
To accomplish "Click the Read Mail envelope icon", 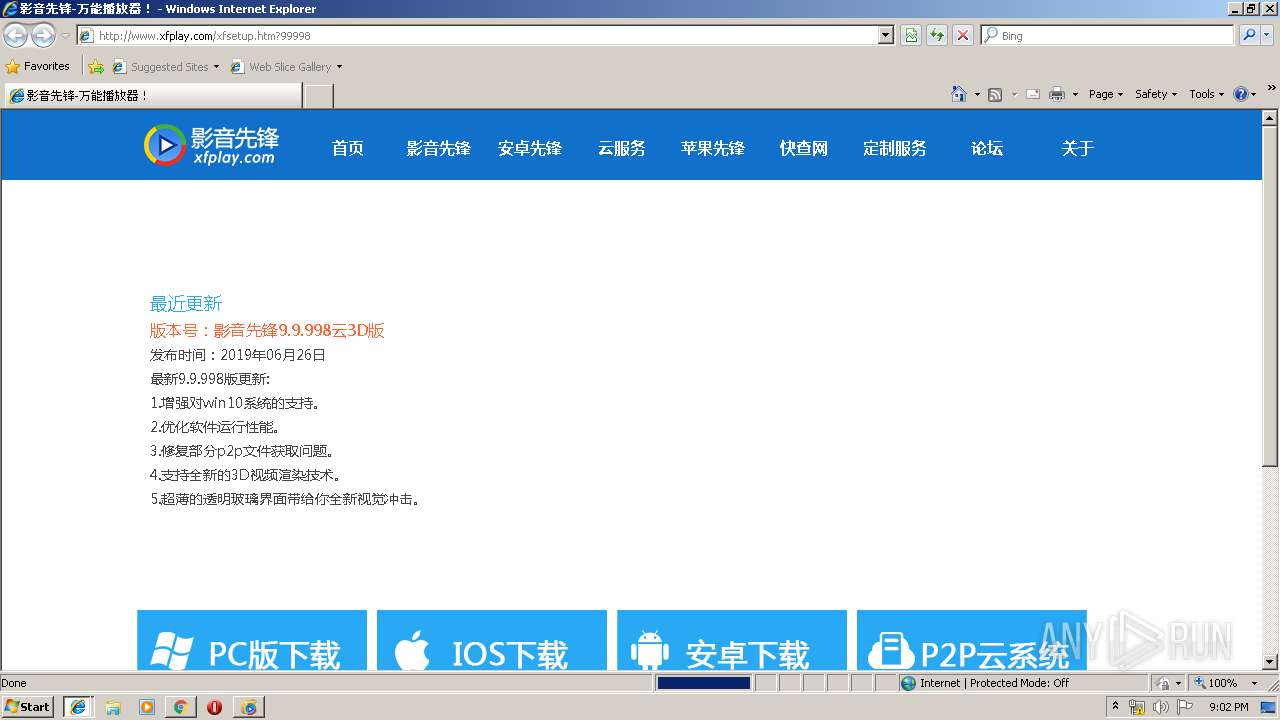I will 1033,94.
